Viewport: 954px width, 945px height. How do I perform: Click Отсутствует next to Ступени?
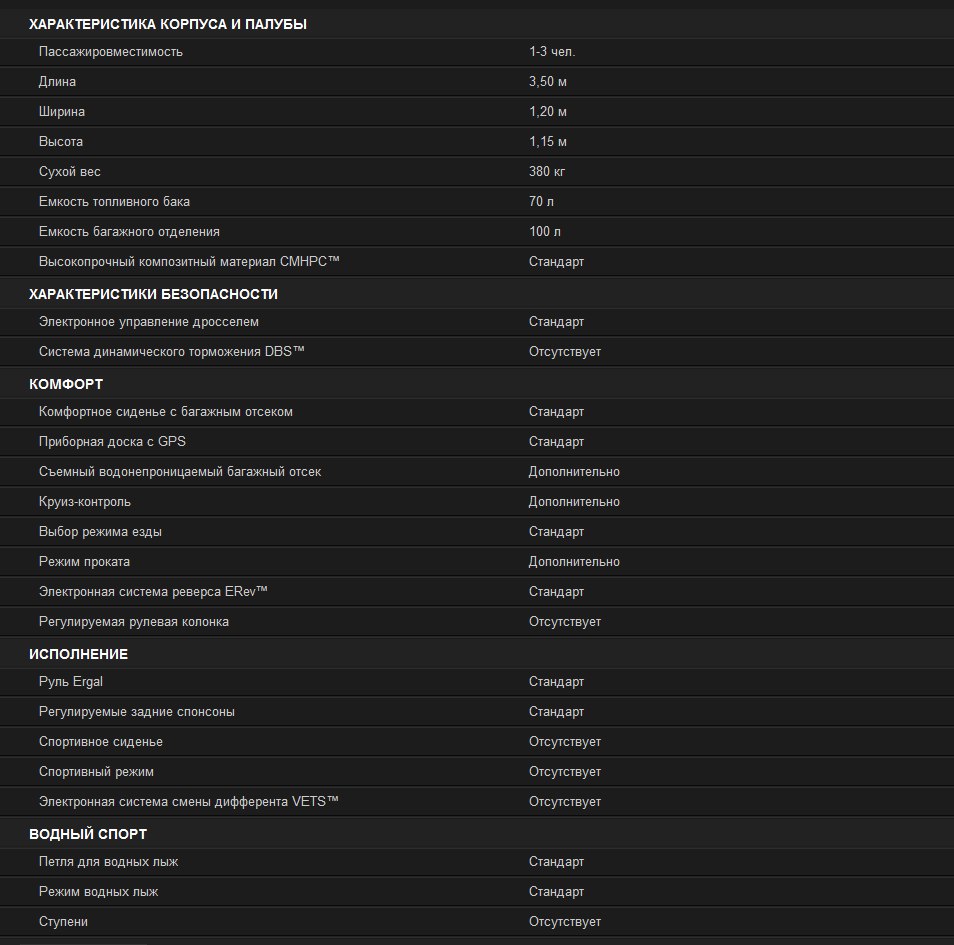pyautogui.click(x=565, y=922)
